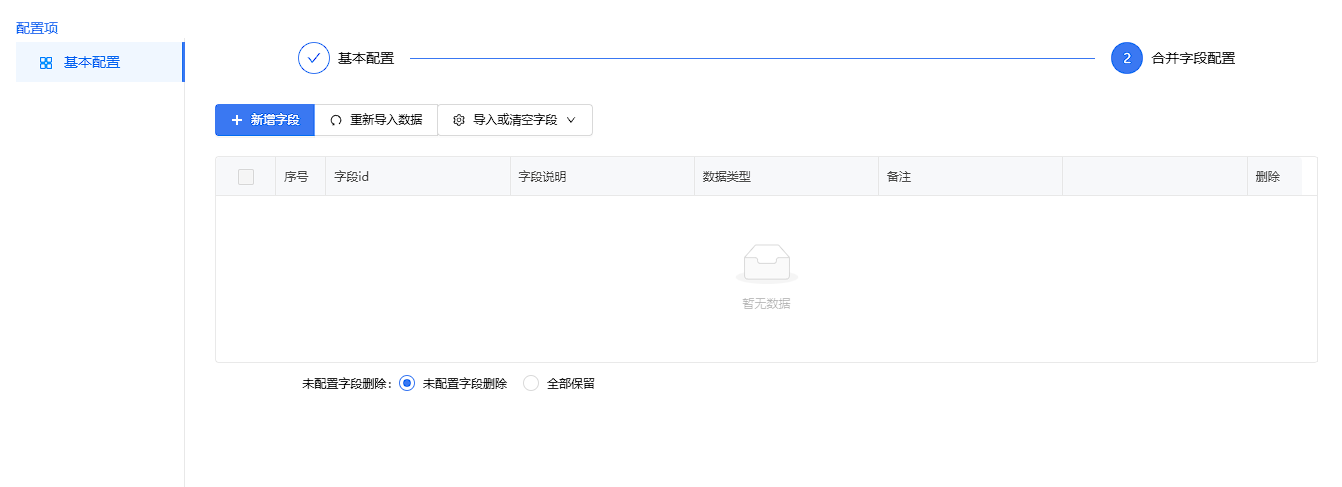The width and height of the screenshot is (1342, 487).
Task: Expand chevron arrow of 导入或清空字段
Action: tap(571, 120)
